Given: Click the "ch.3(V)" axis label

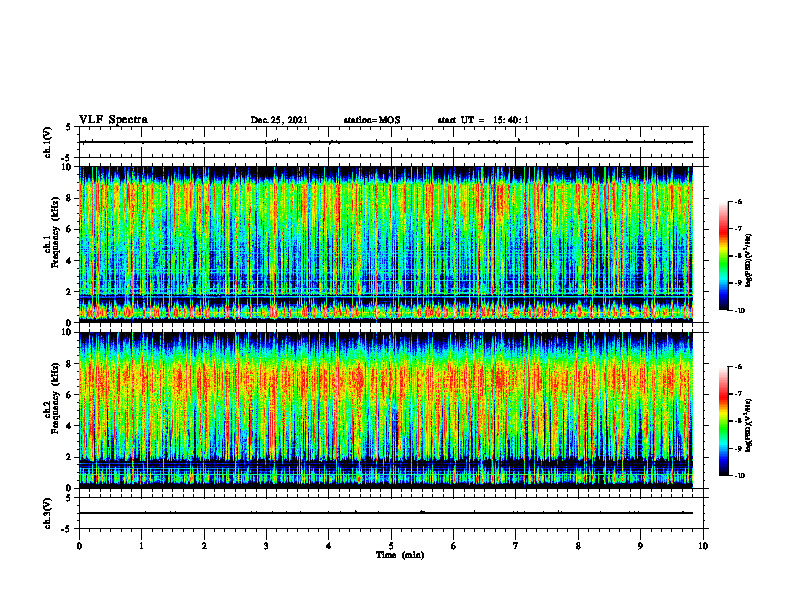Looking at the screenshot, I should [47, 513].
